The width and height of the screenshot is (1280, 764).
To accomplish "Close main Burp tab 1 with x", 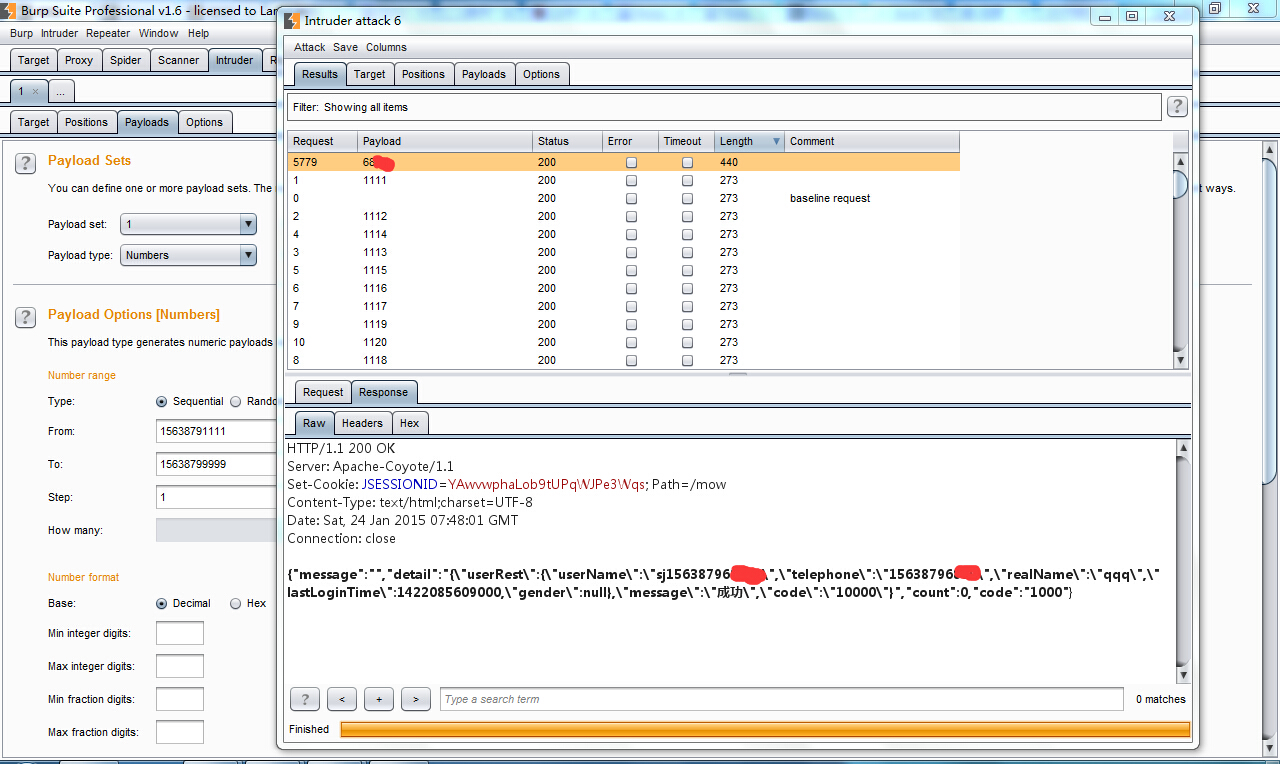I will click(35, 91).
